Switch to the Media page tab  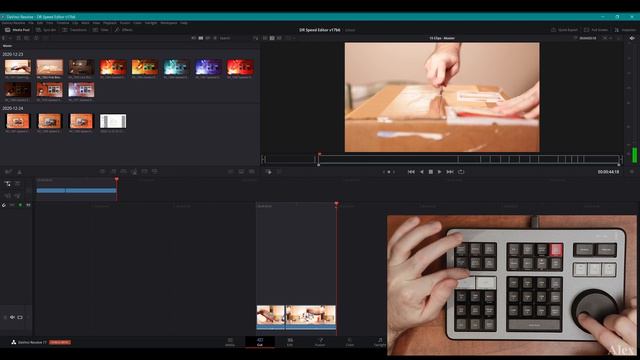point(230,342)
